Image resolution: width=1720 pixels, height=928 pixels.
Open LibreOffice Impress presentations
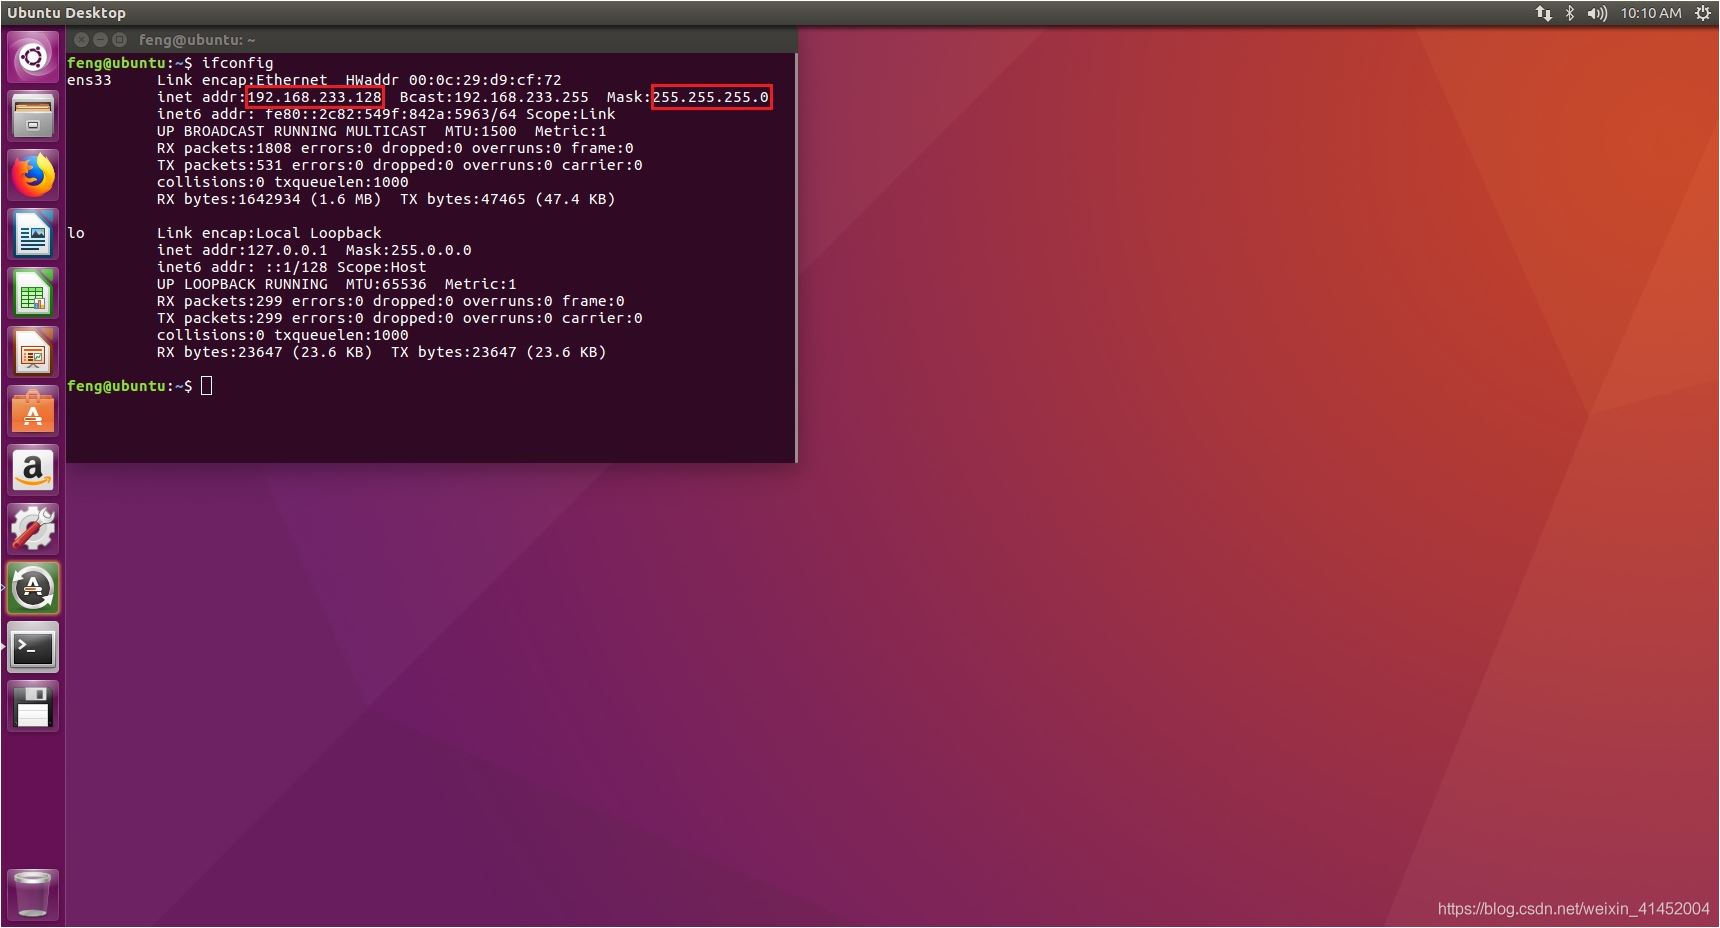coord(33,353)
